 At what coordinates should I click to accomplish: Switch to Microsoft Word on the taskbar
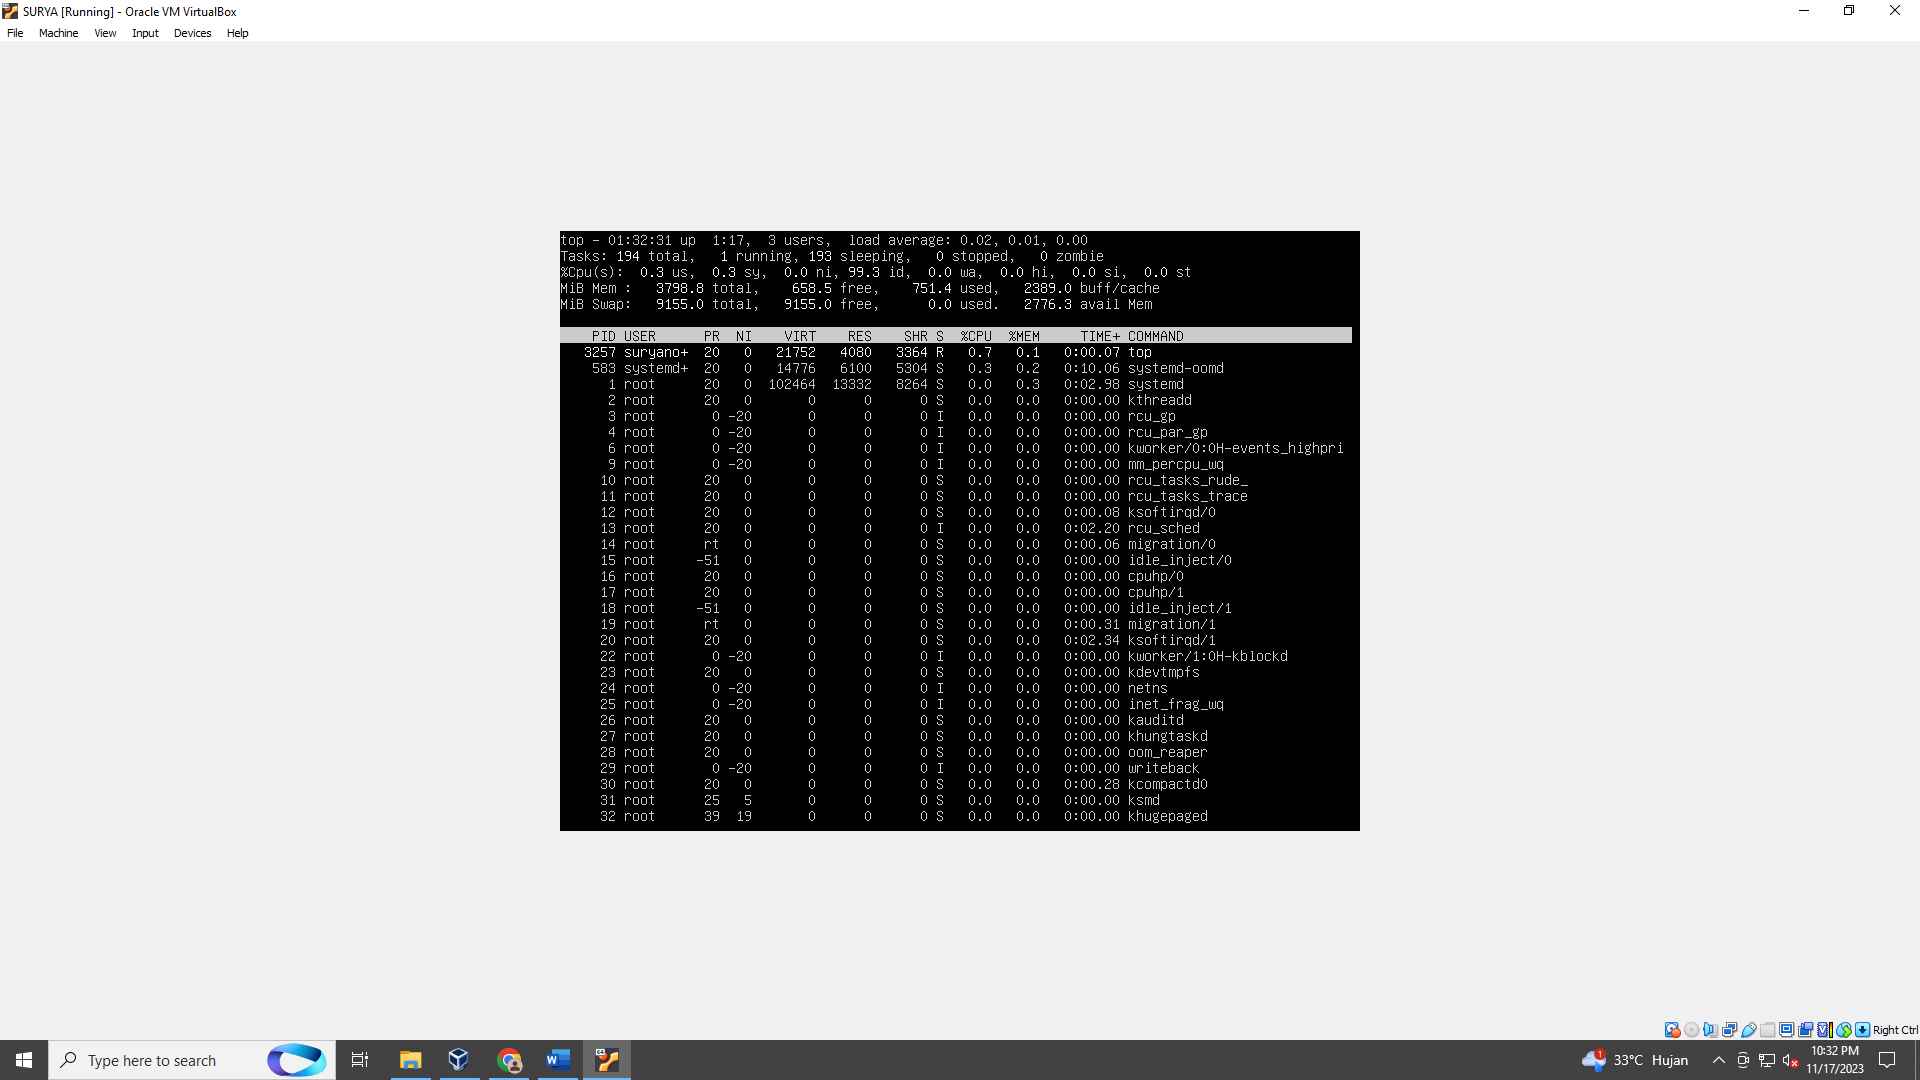[x=558, y=1060]
